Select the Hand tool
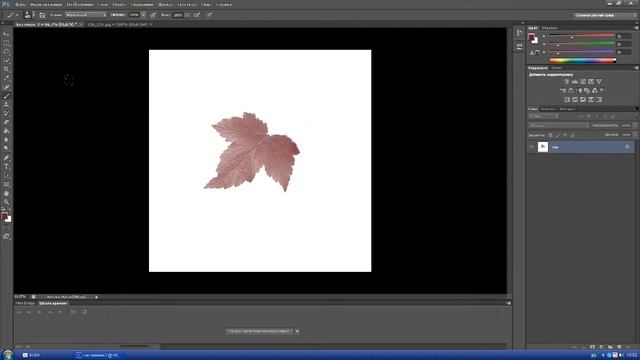The image size is (640, 360). pyautogui.click(x=6, y=193)
